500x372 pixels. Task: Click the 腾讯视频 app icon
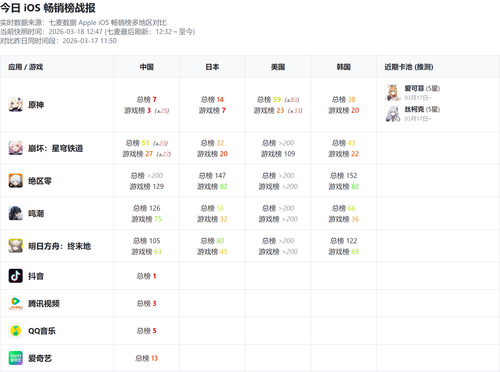[16, 303]
